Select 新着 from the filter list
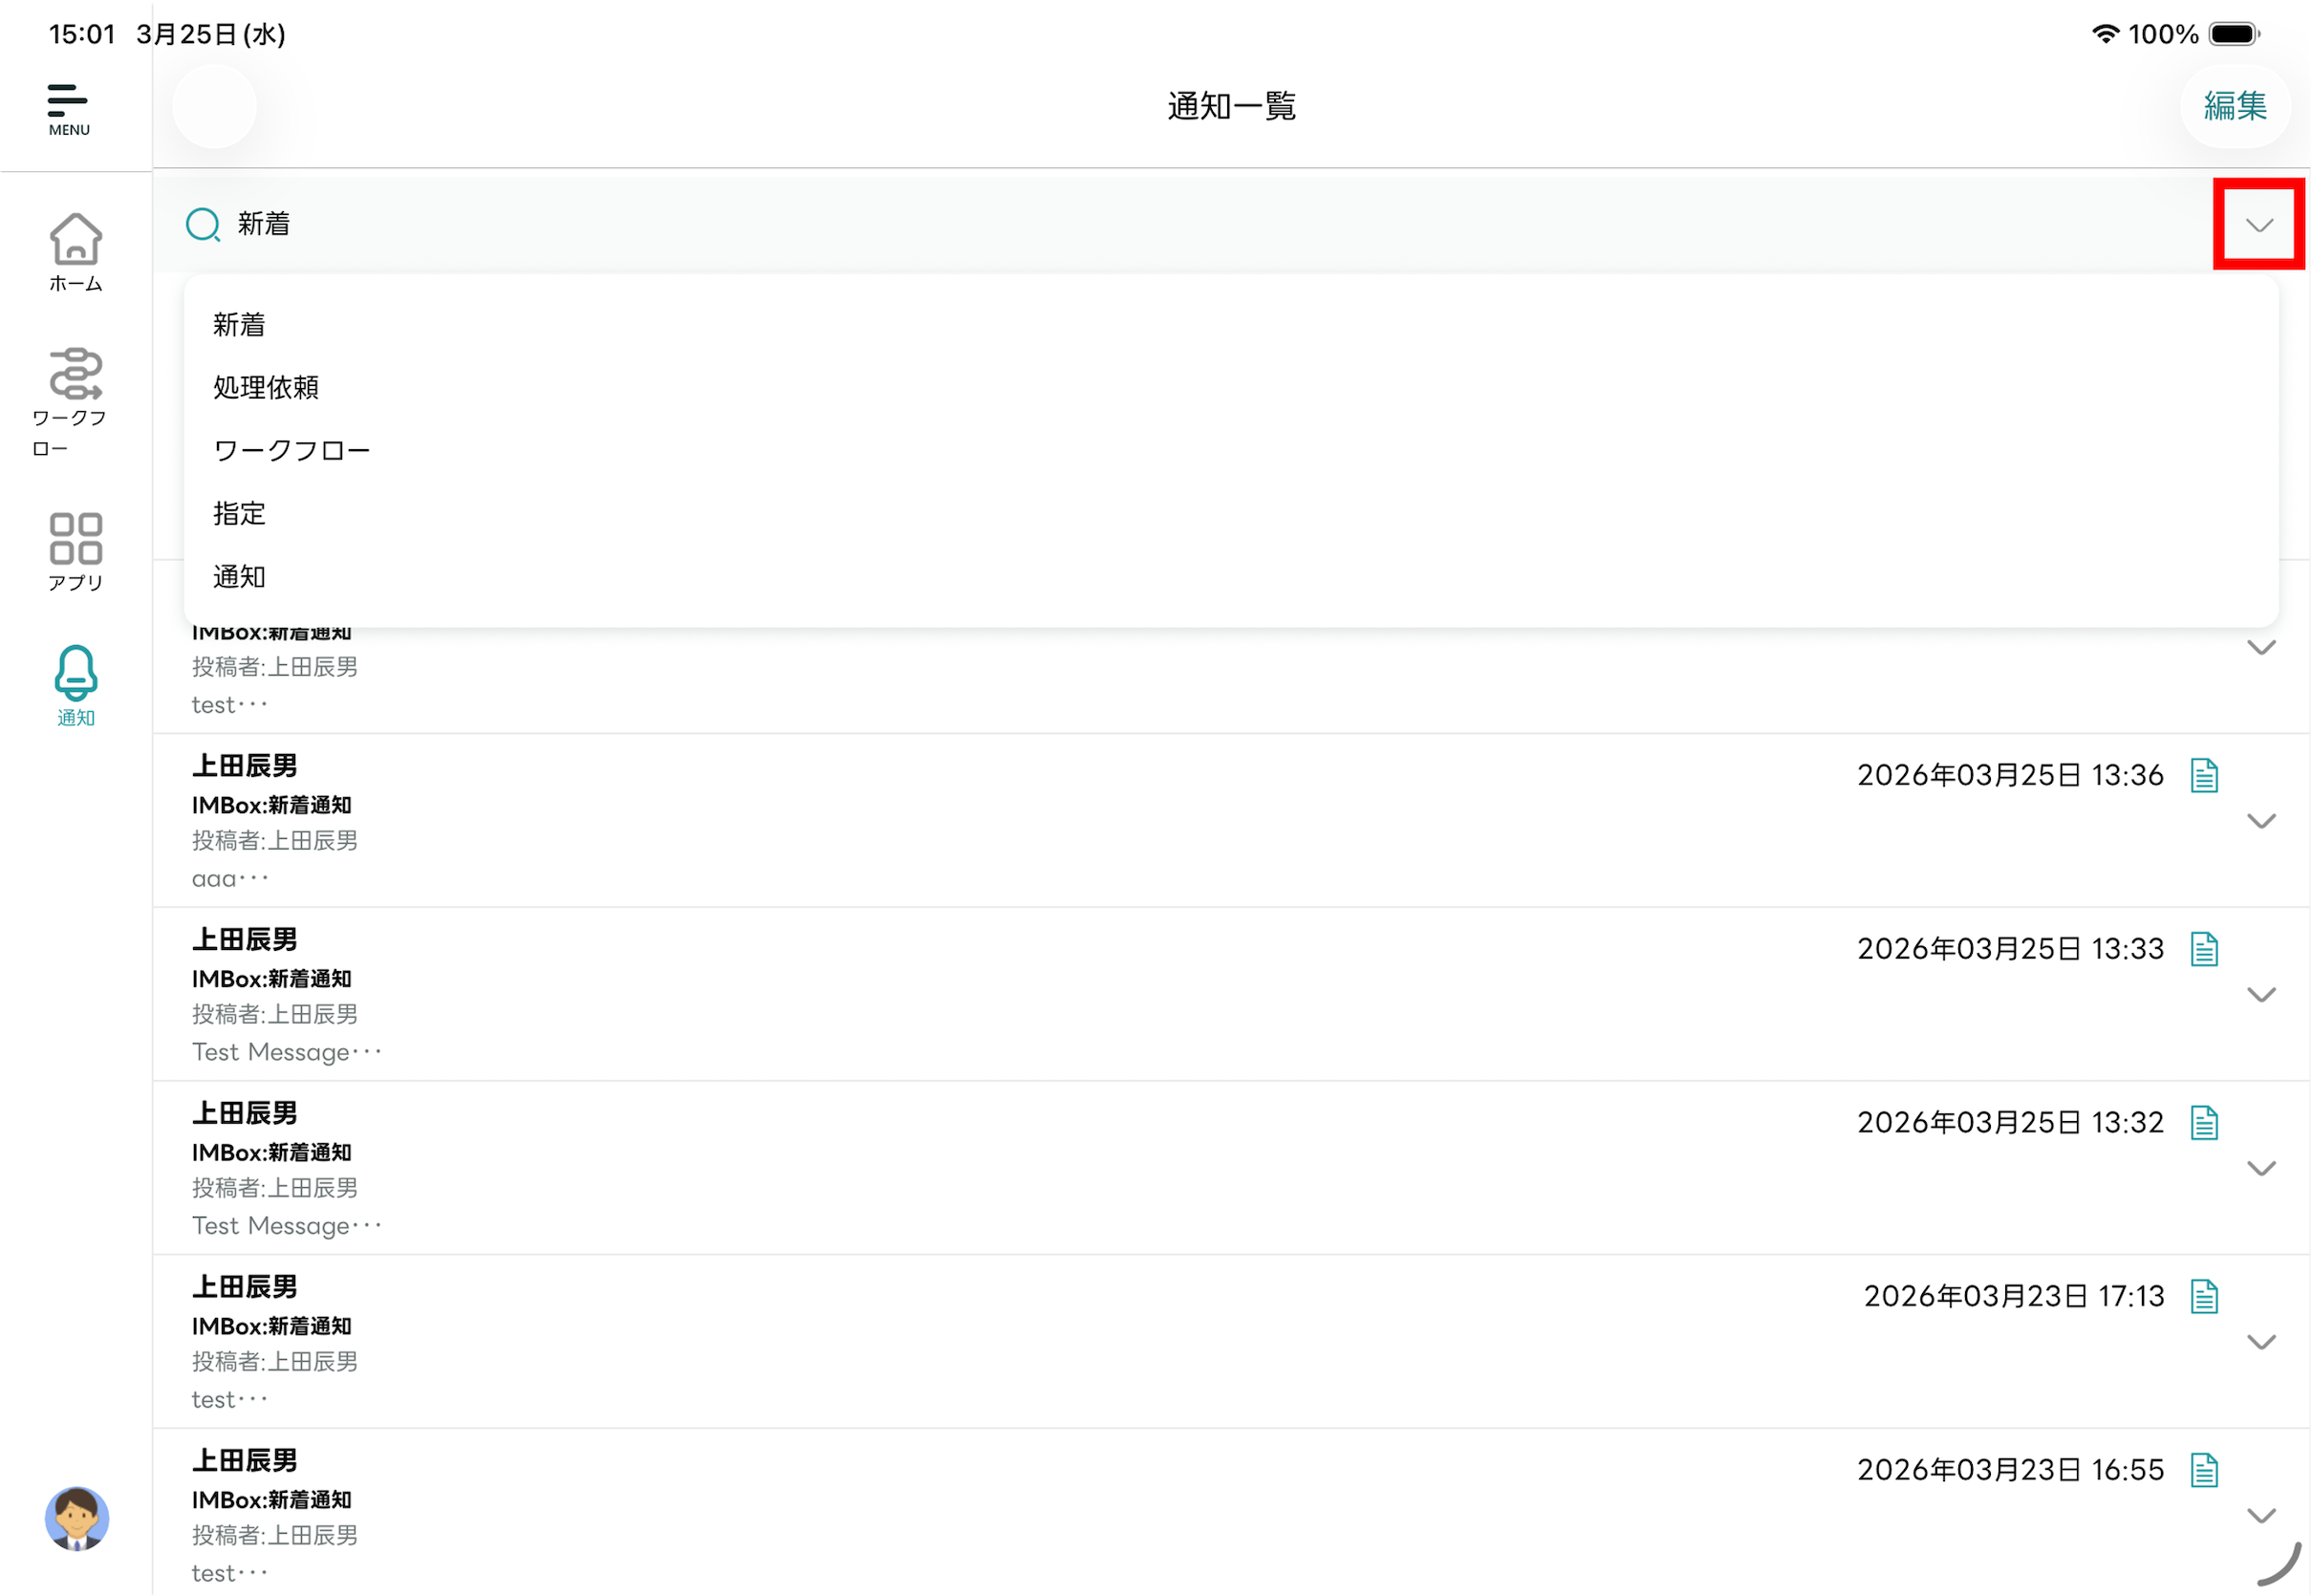 point(239,325)
